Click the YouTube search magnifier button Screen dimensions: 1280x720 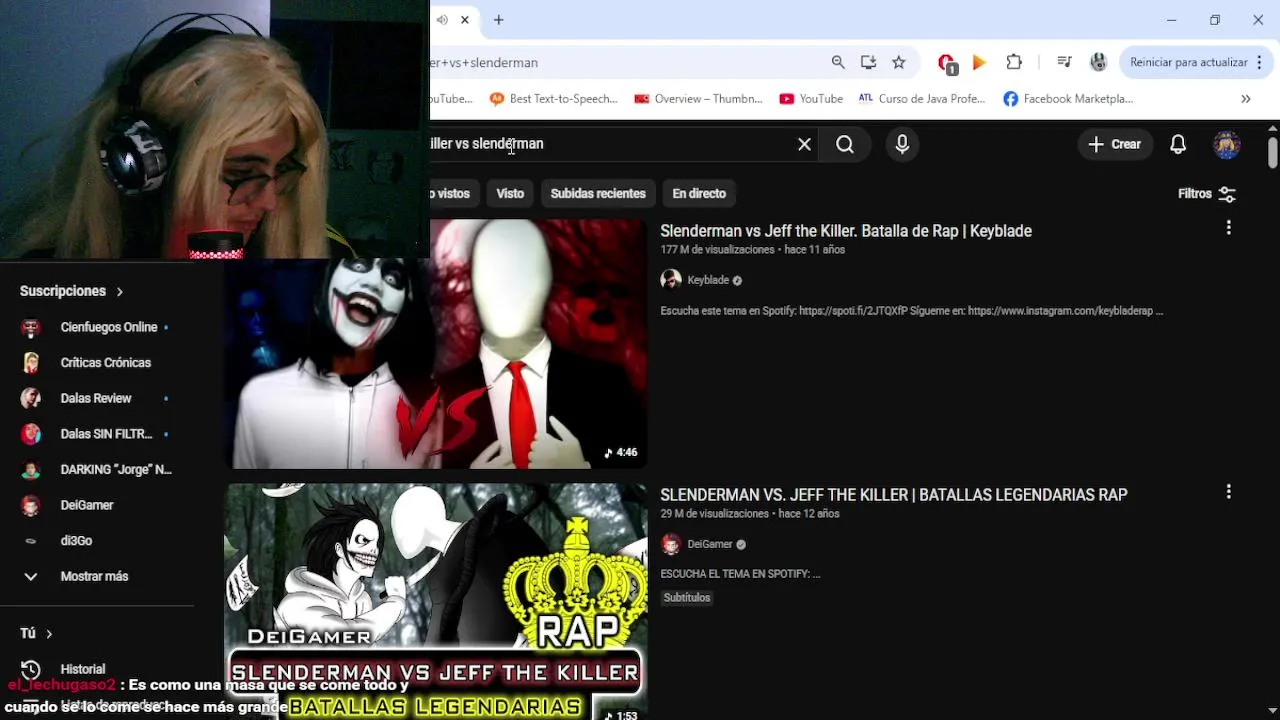(845, 144)
